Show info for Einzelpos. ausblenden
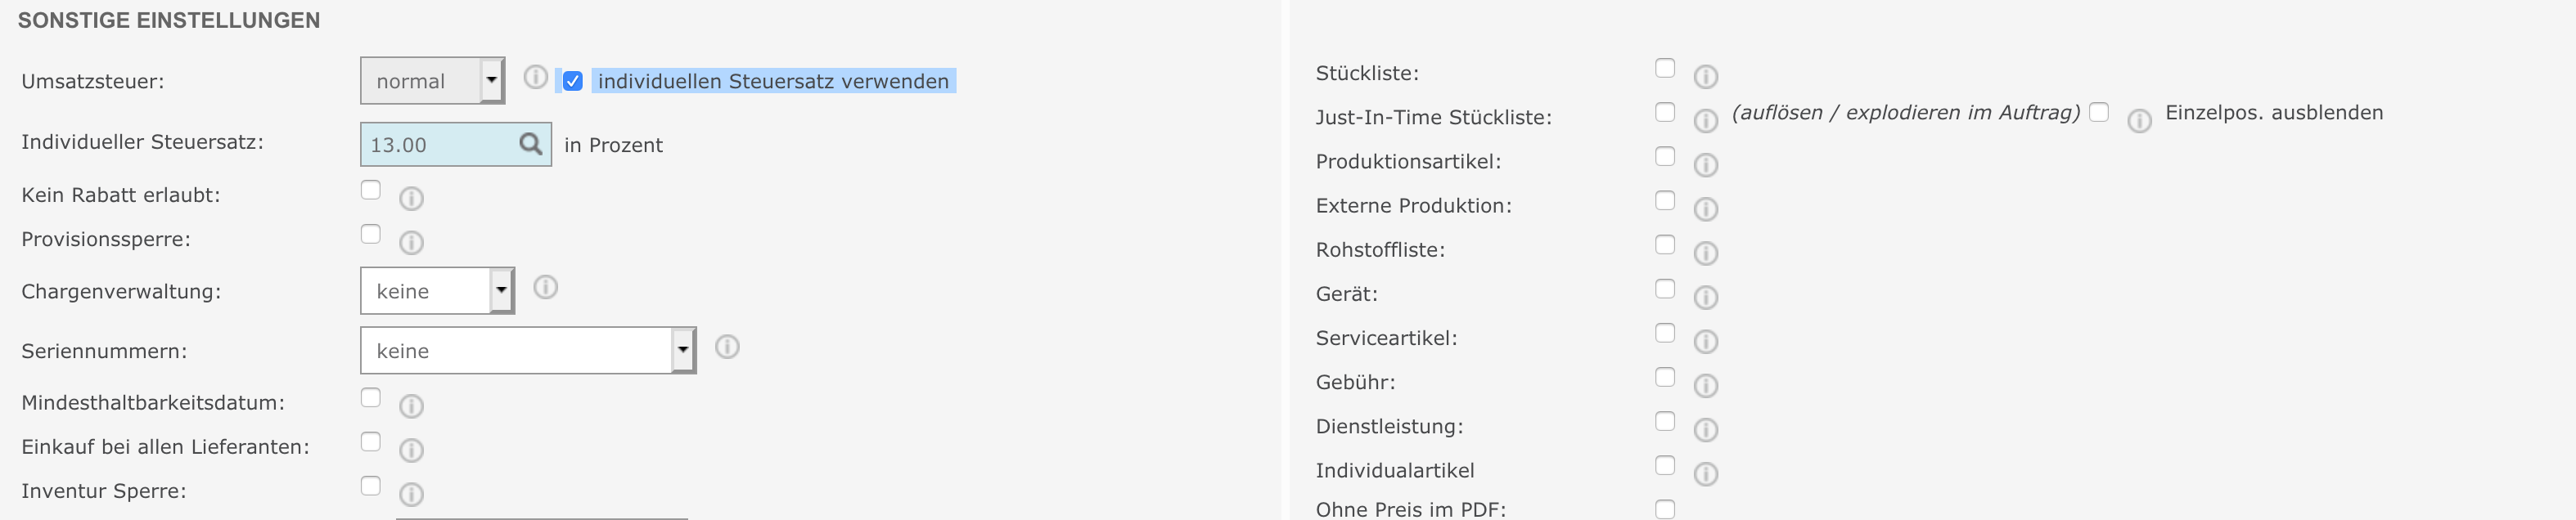 [2139, 121]
